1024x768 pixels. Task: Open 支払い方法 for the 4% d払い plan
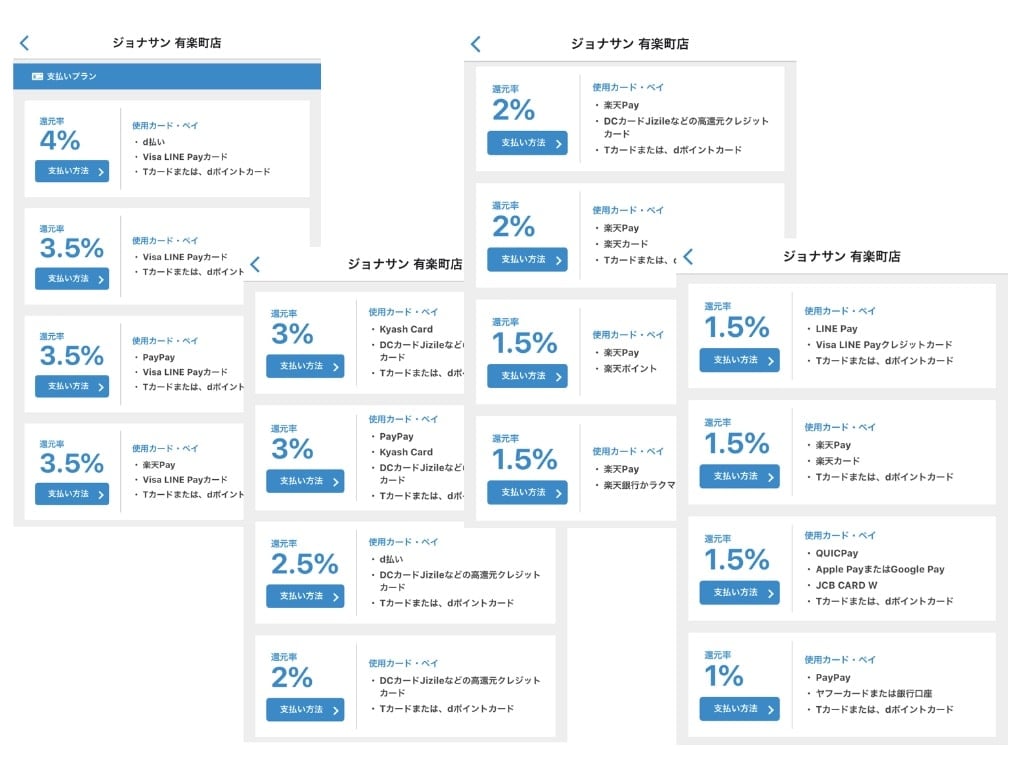(x=72, y=171)
